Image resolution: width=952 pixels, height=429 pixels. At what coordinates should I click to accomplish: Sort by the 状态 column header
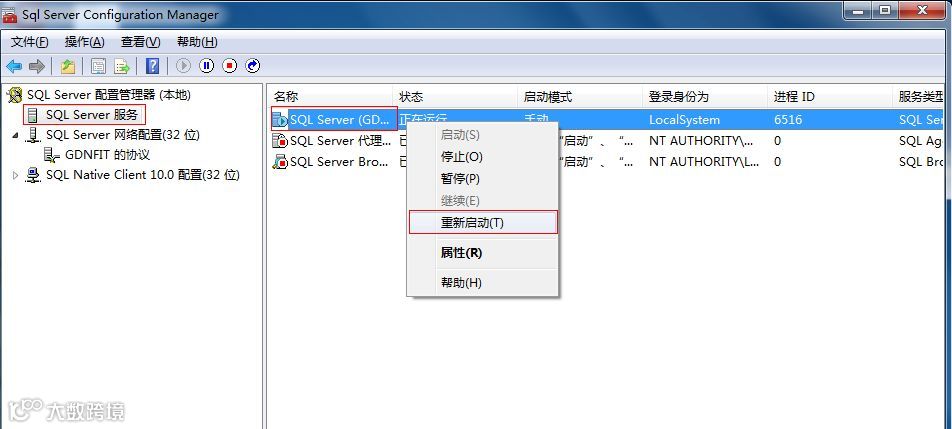[456, 96]
